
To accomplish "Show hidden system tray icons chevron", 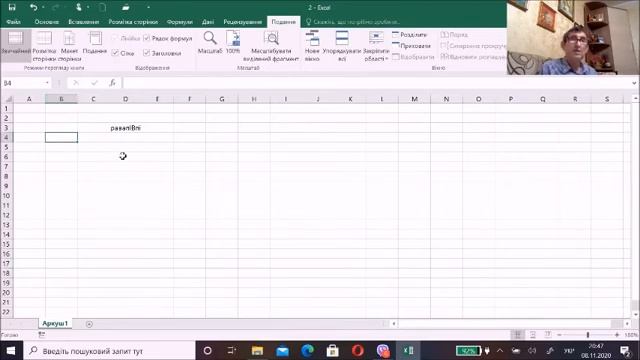I will [500, 351].
